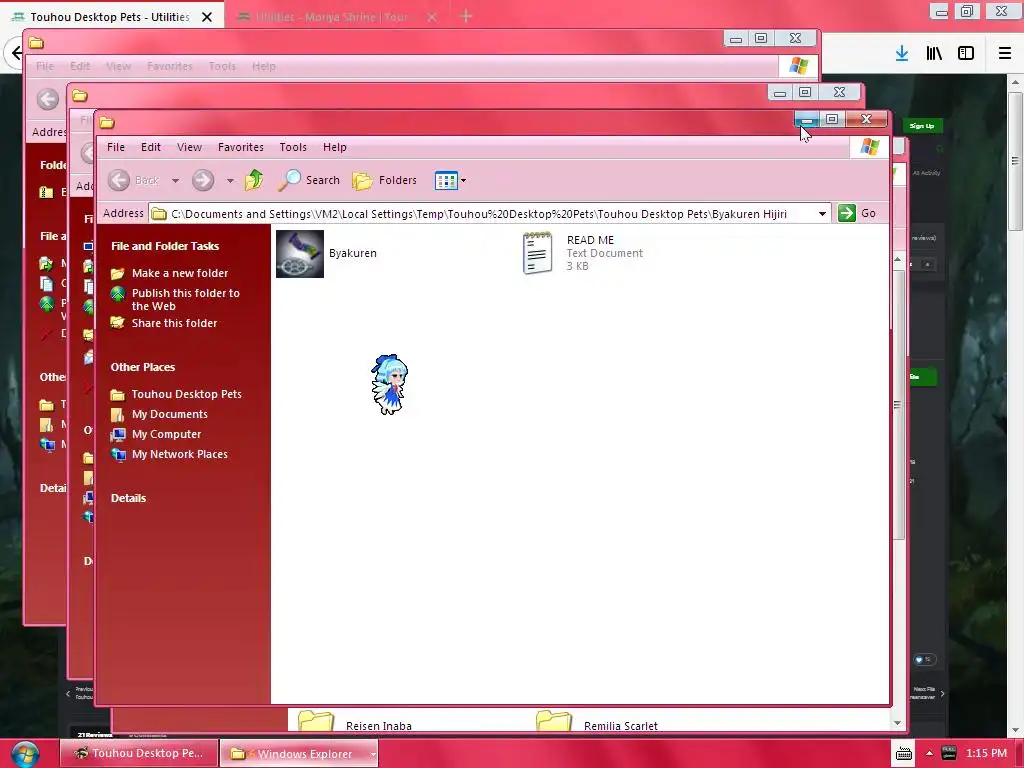Expand the Views dropdown arrow
Image resolution: width=1024 pixels, height=768 pixels.
[x=464, y=181]
